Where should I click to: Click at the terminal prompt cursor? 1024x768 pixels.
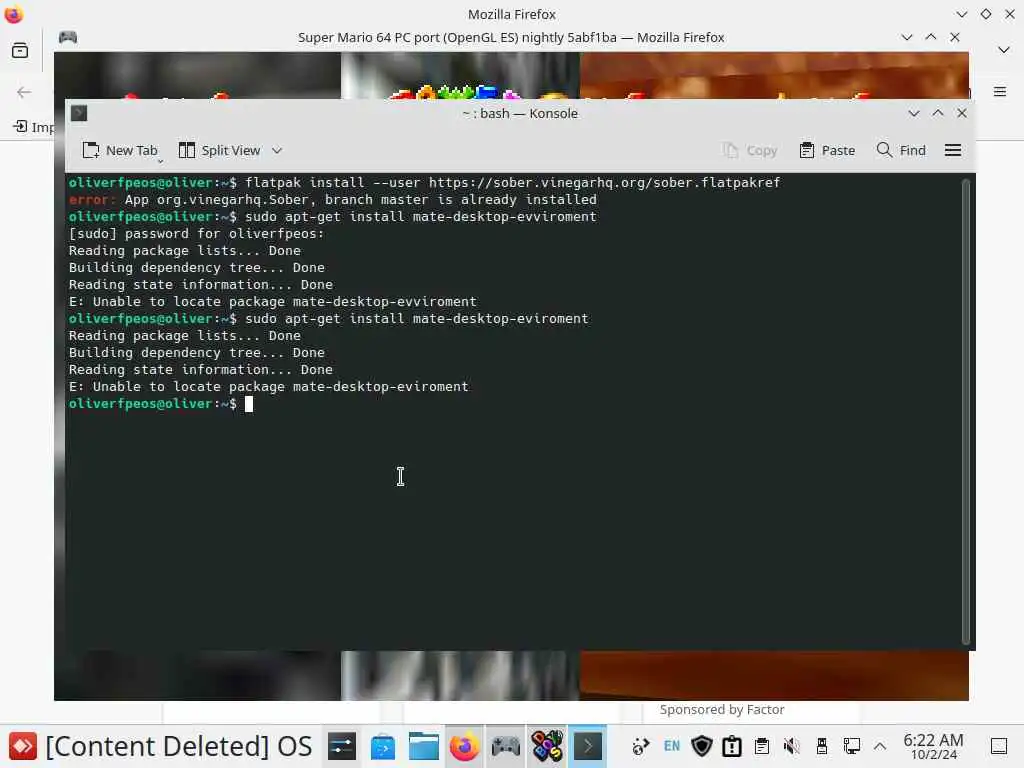[x=249, y=404]
